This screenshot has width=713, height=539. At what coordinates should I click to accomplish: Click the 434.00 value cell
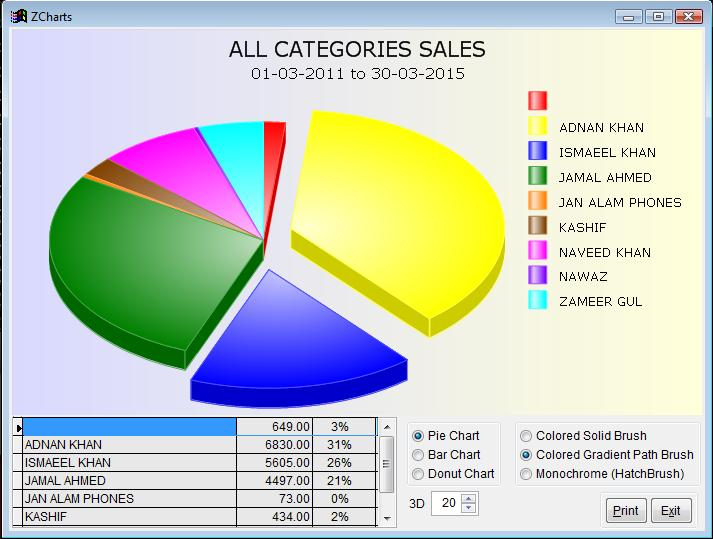275,517
